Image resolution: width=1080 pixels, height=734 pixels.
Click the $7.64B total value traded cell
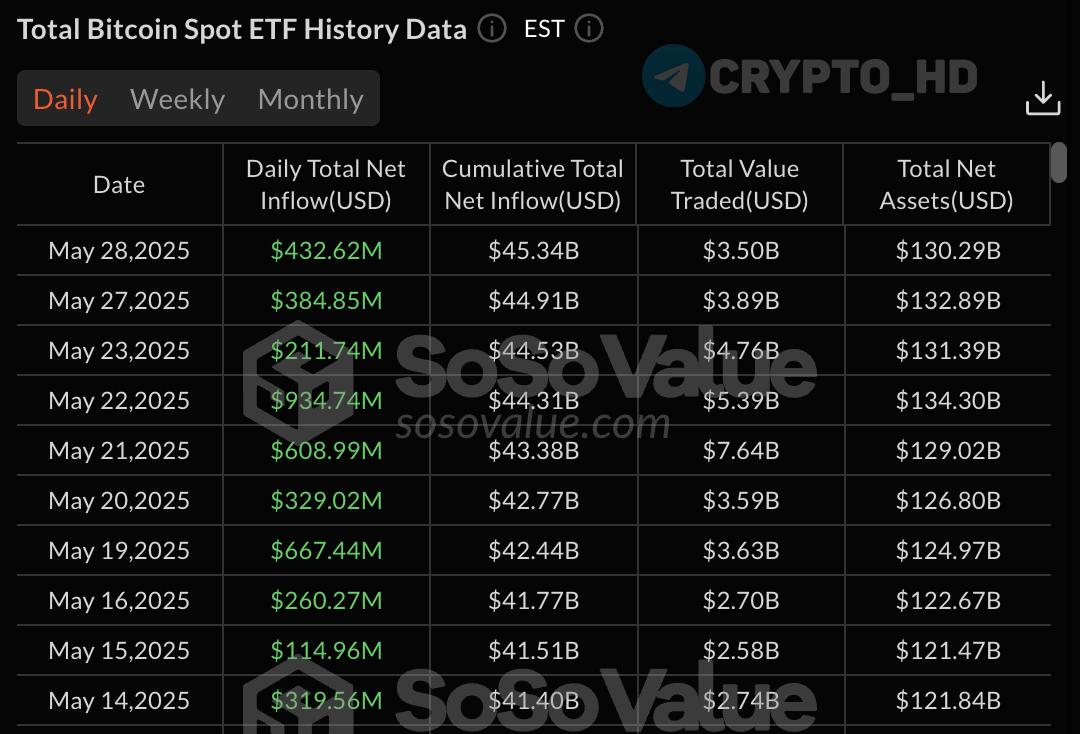741,450
